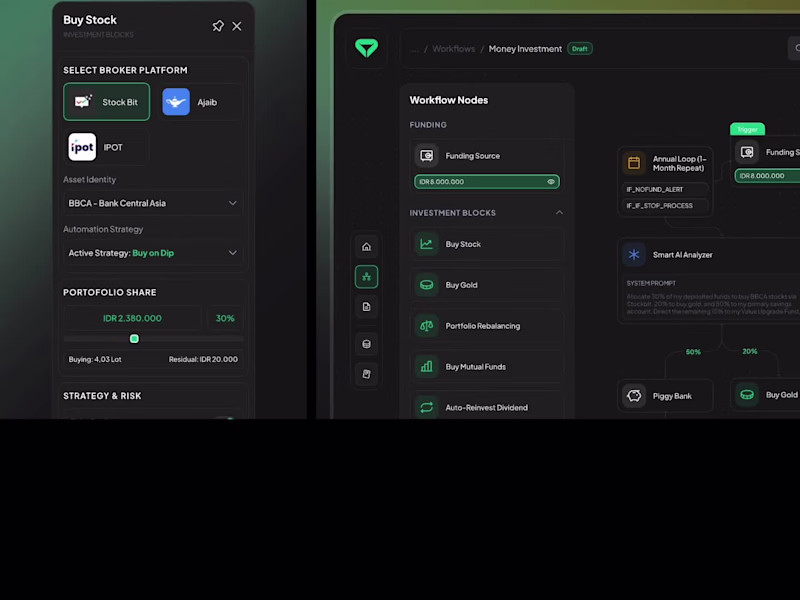Select Portfolio Rebalancing block
The height and width of the screenshot is (600, 800).
point(487,326)
